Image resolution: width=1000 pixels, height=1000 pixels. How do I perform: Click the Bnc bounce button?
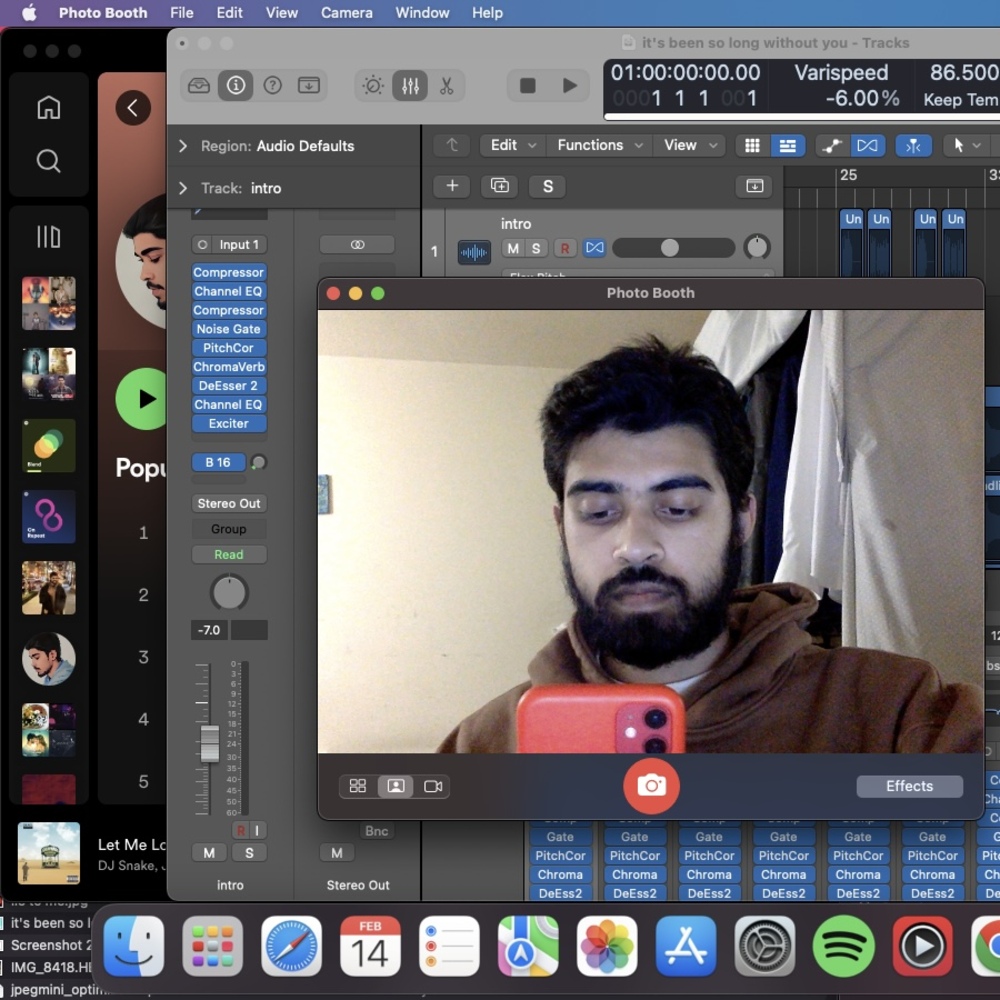pos(376,831)
